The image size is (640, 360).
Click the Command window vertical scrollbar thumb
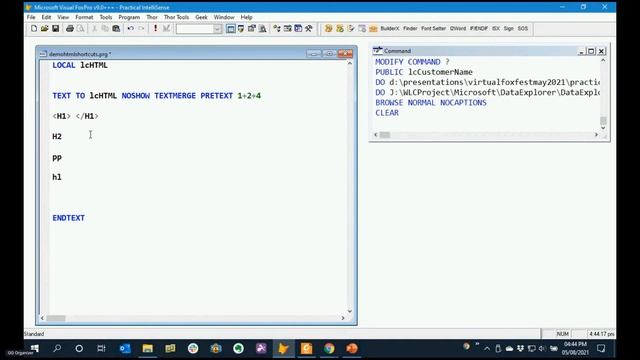click(x=603, y=120)
